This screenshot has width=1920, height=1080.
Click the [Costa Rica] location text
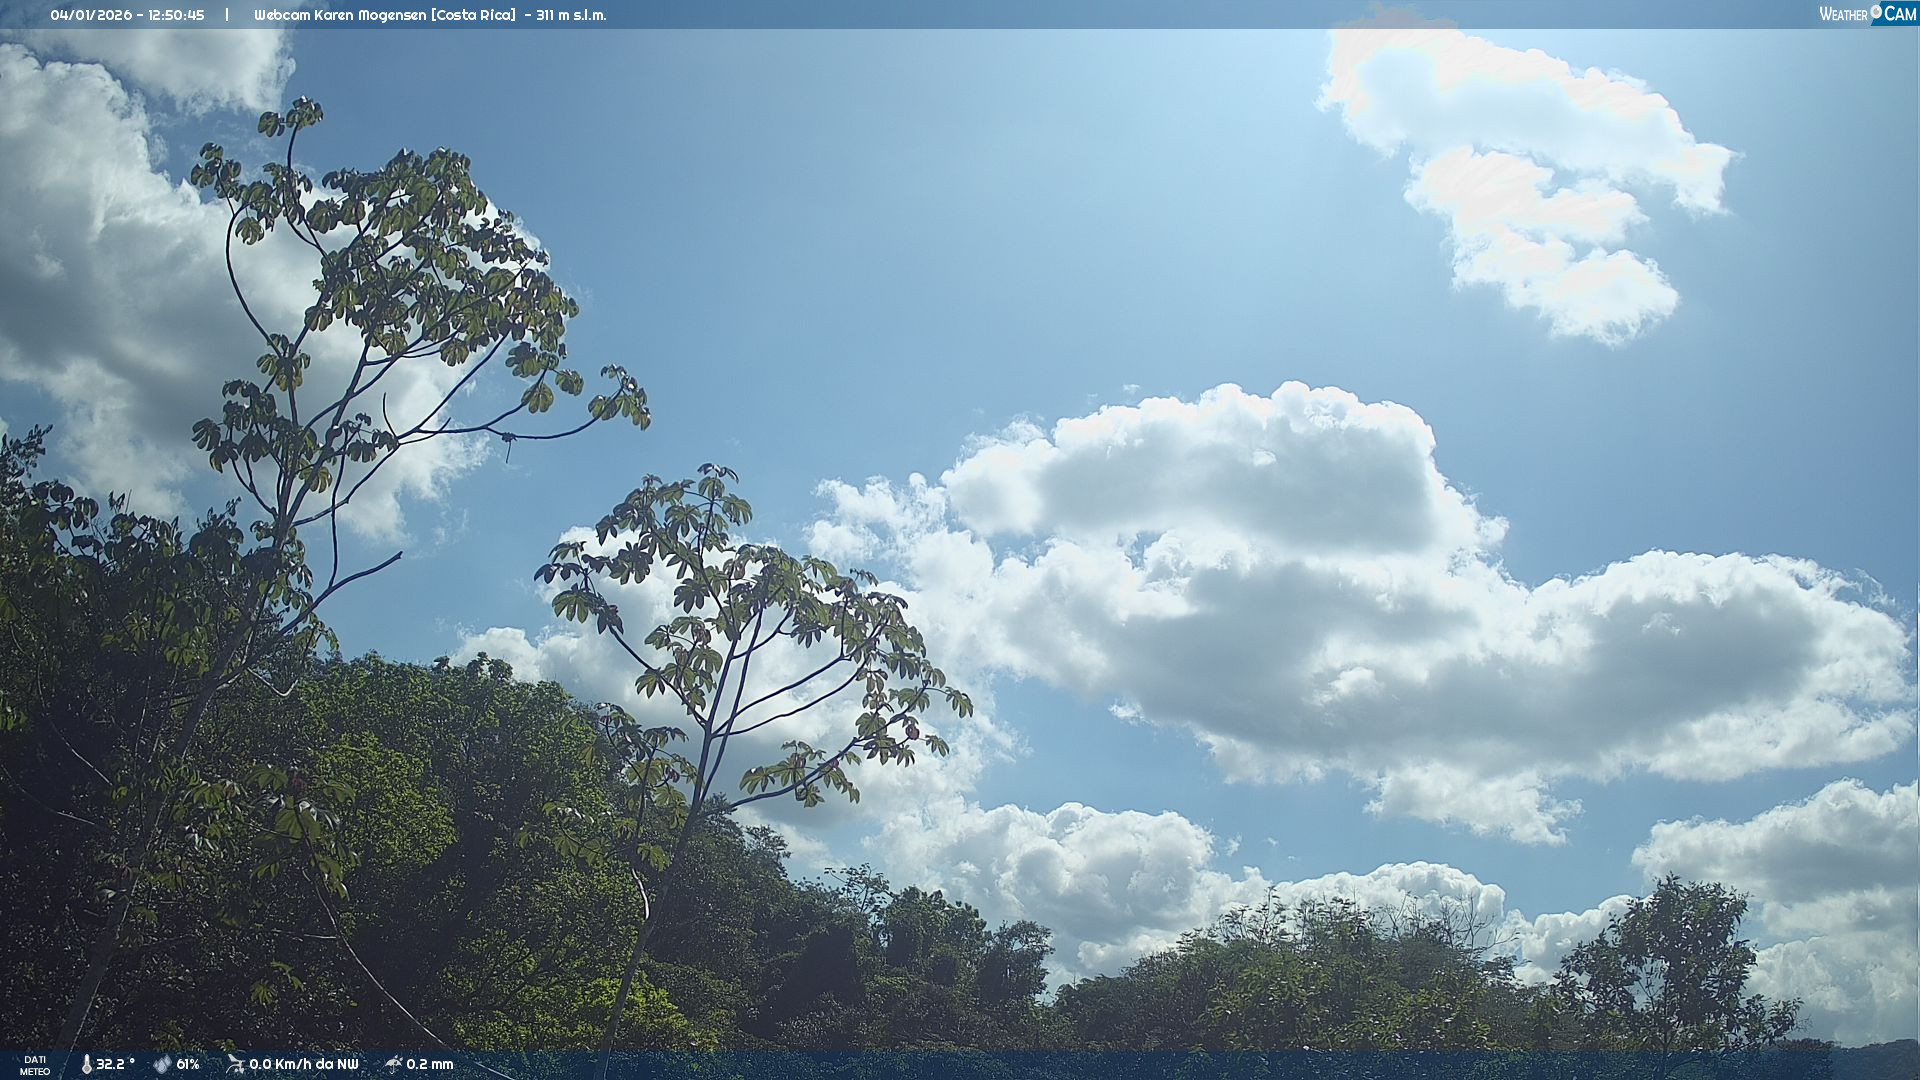point(473,15)
